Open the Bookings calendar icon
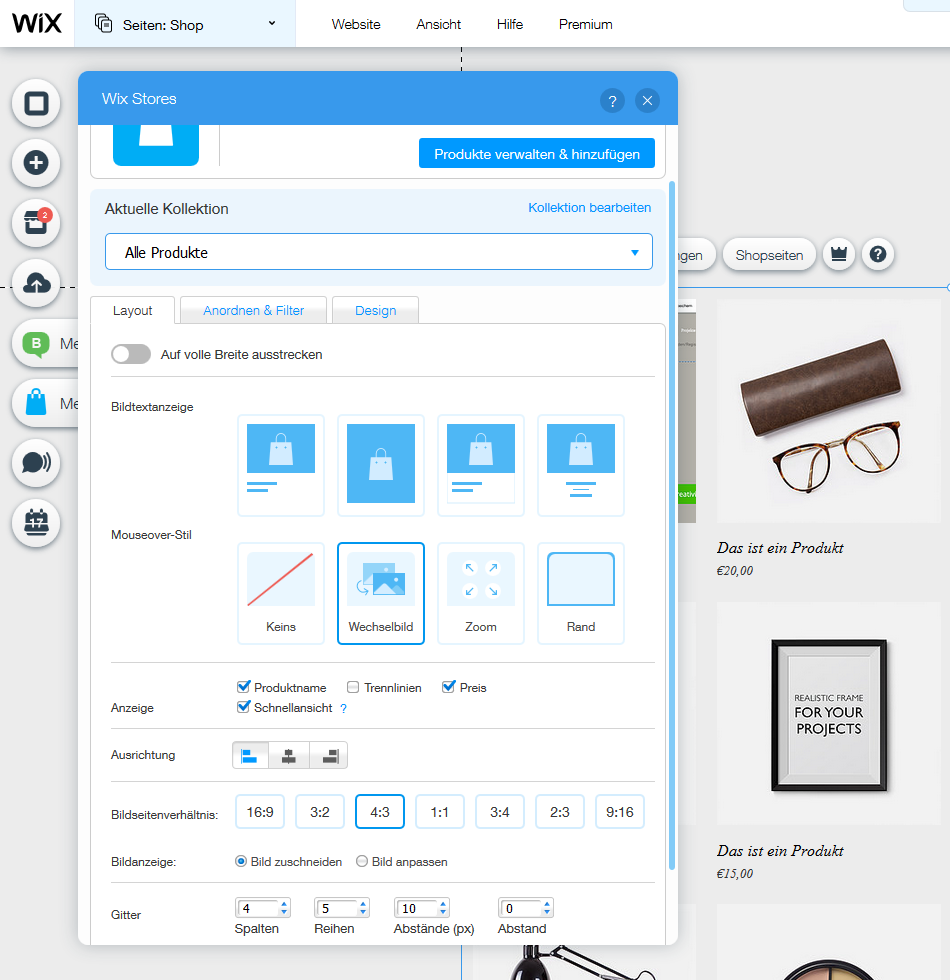 click(x=36, y=522)
